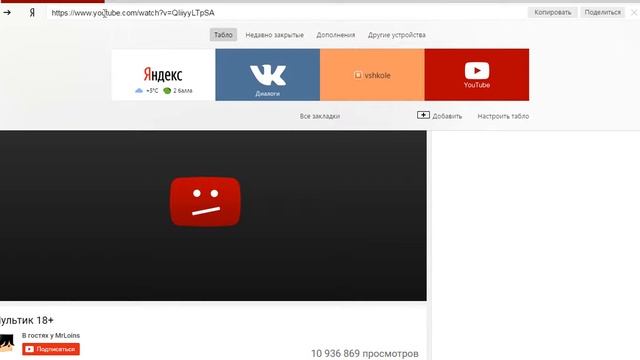
Task: Click the green traffic 2 балла indicator
Action: pos(167,91)
